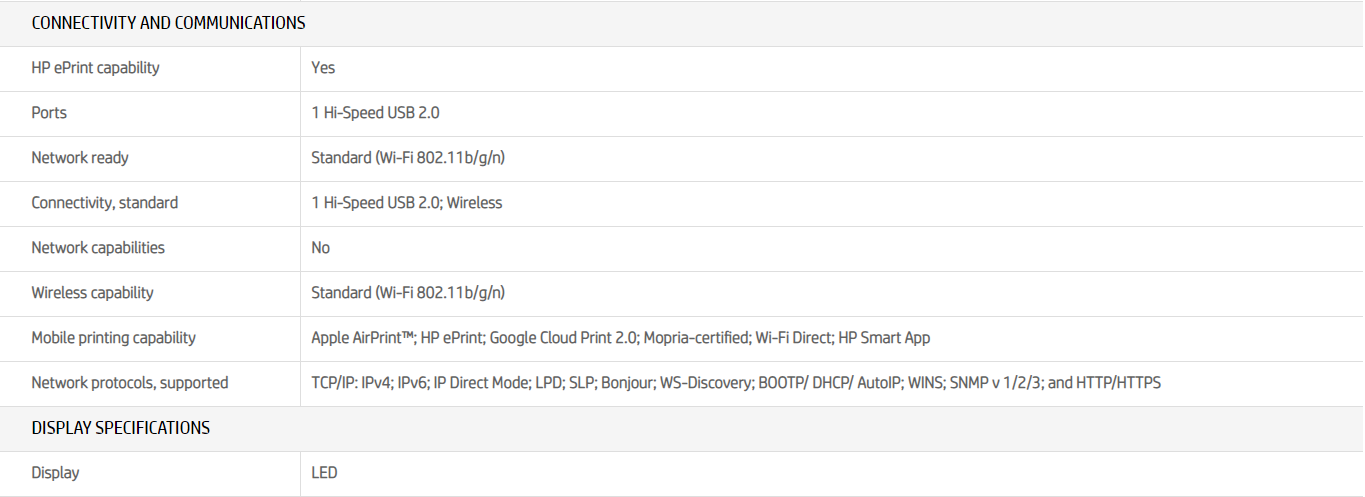
Task: Select the Display row label
Action: 55,473
